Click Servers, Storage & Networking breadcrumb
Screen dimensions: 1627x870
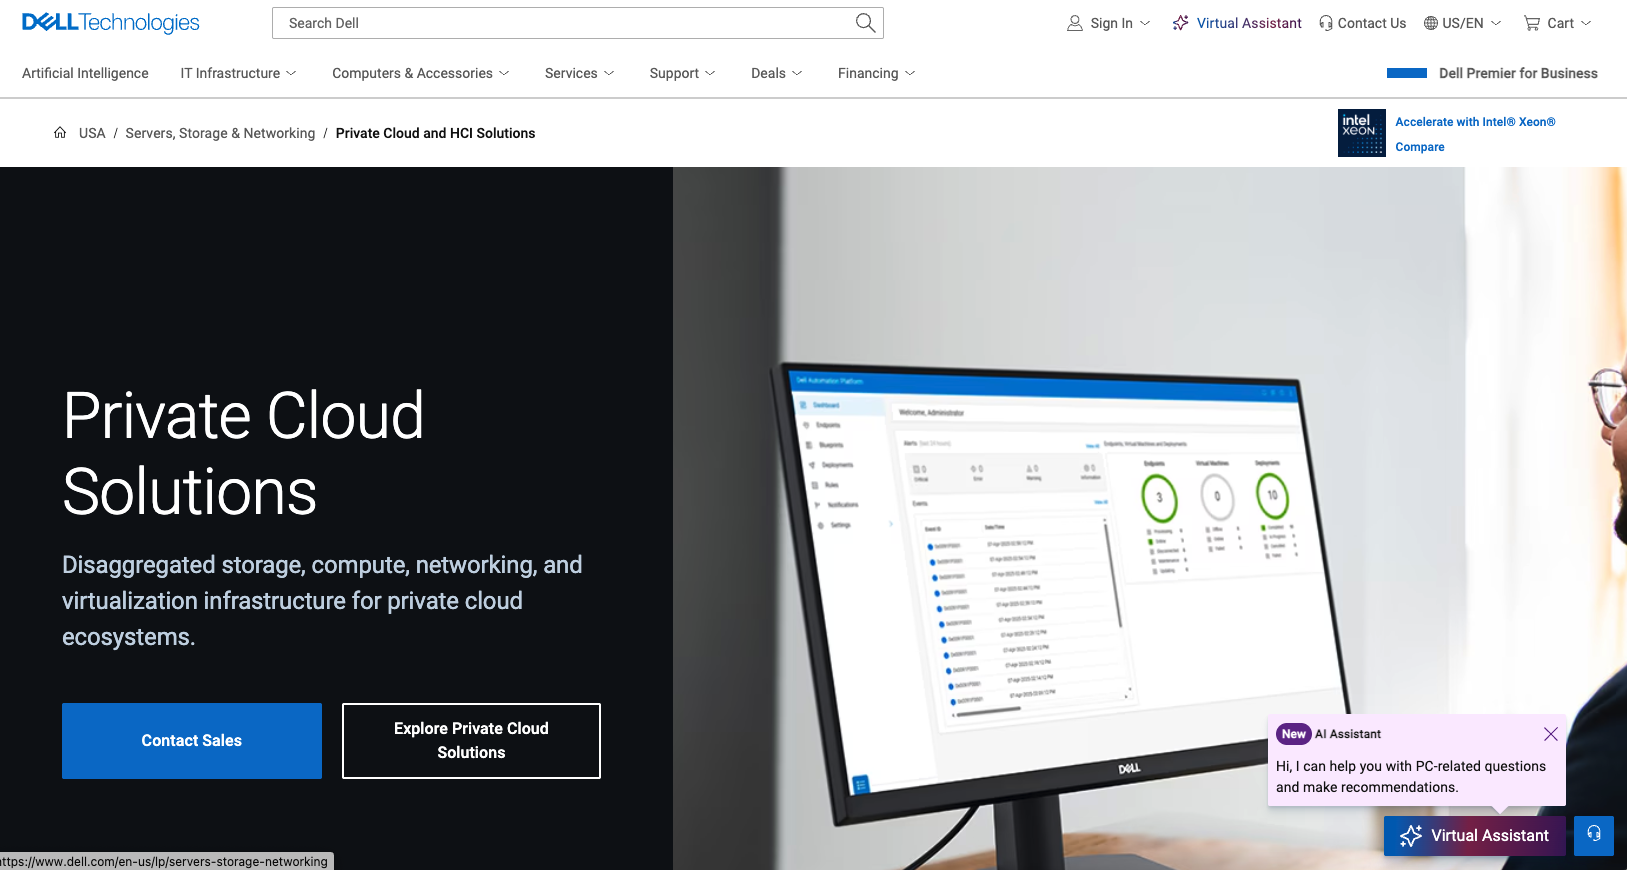pyautogui.click(x=220, y=133)
